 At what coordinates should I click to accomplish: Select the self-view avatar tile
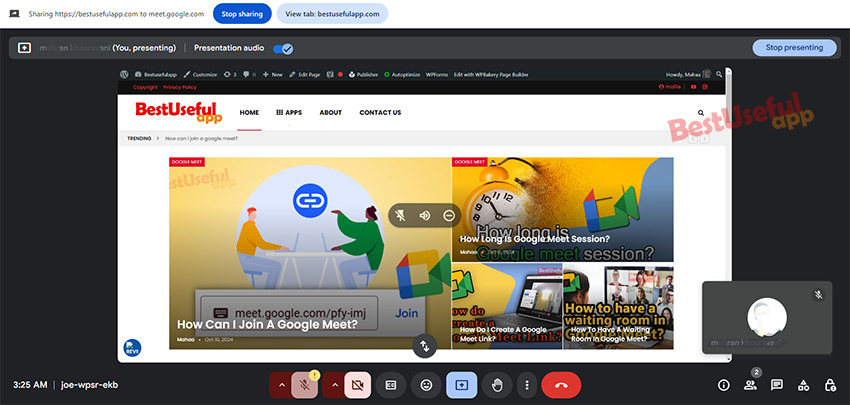pyautogui.click(x=767, y=318)
